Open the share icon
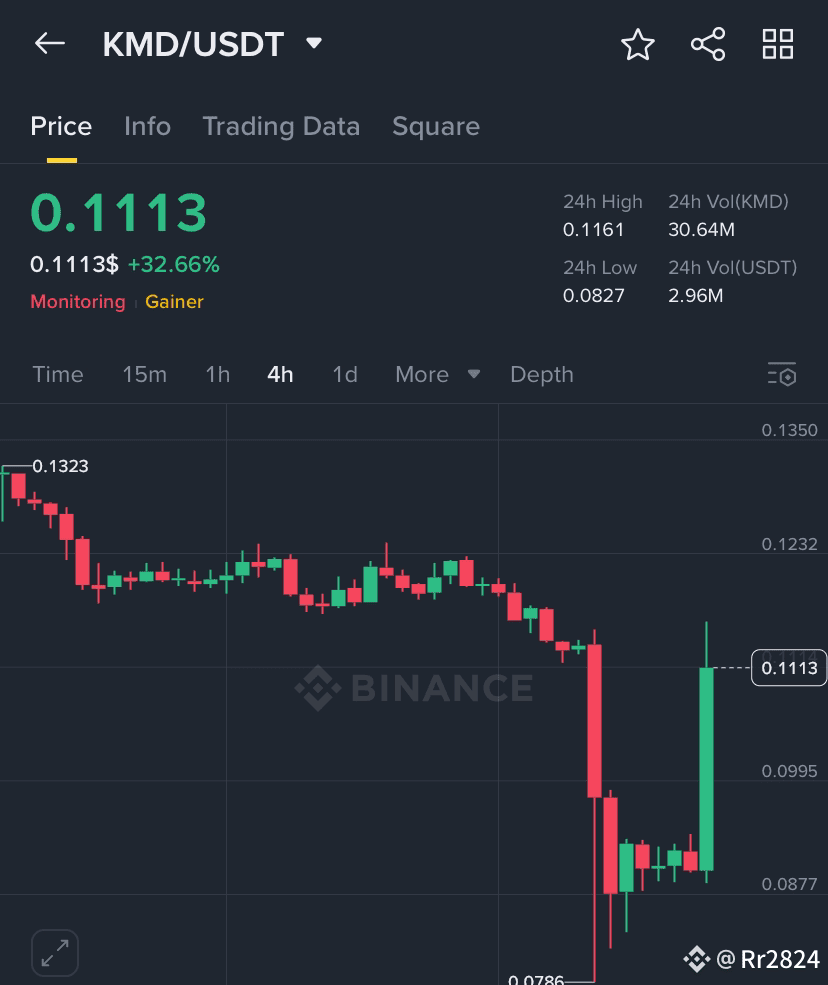The width and height of the screenshot is (828, 985). 708,45
